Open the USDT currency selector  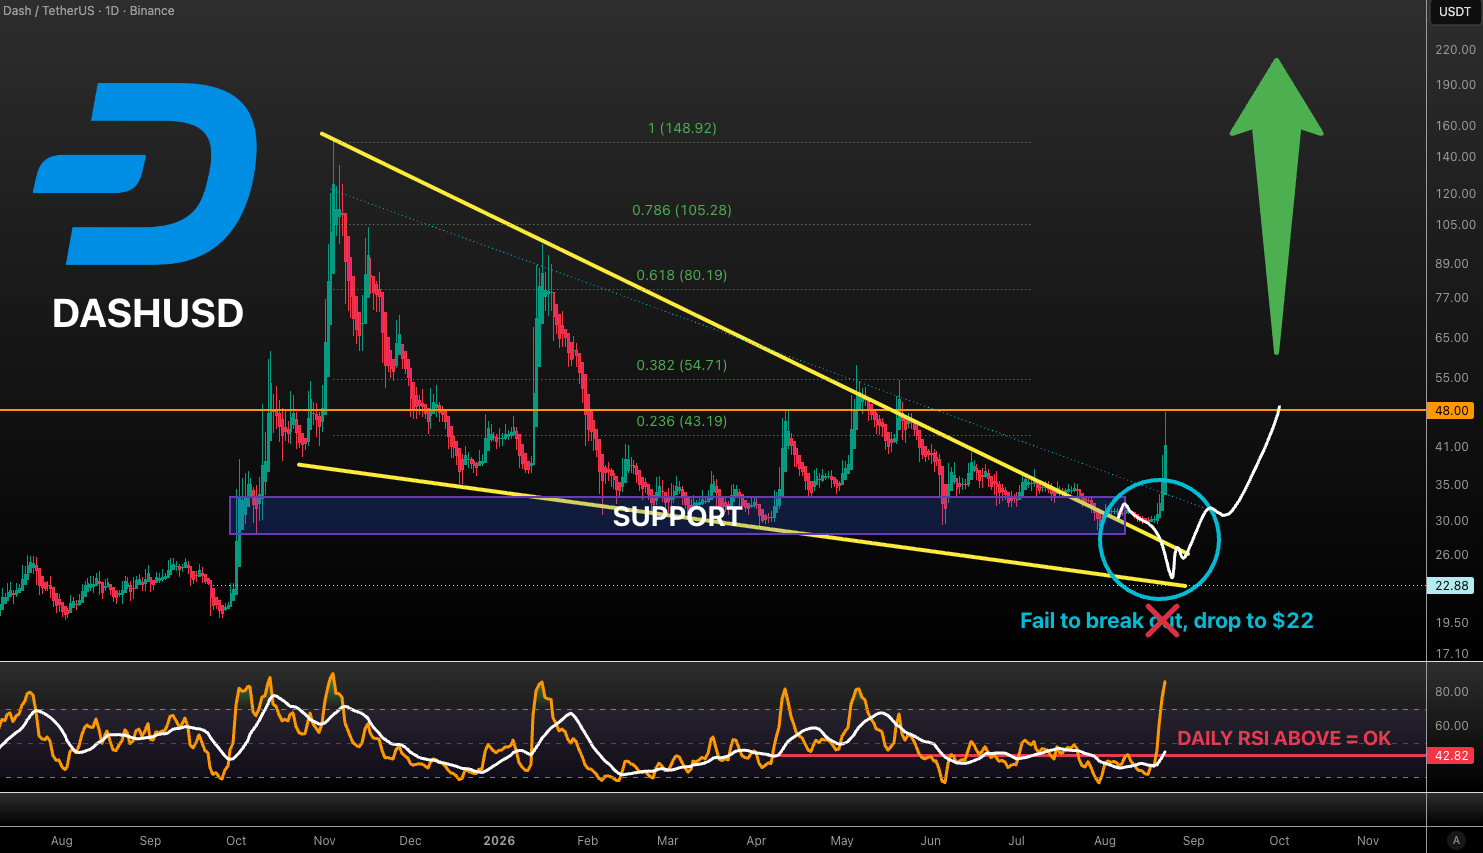pyautogui.click(x=1455, y=12)
